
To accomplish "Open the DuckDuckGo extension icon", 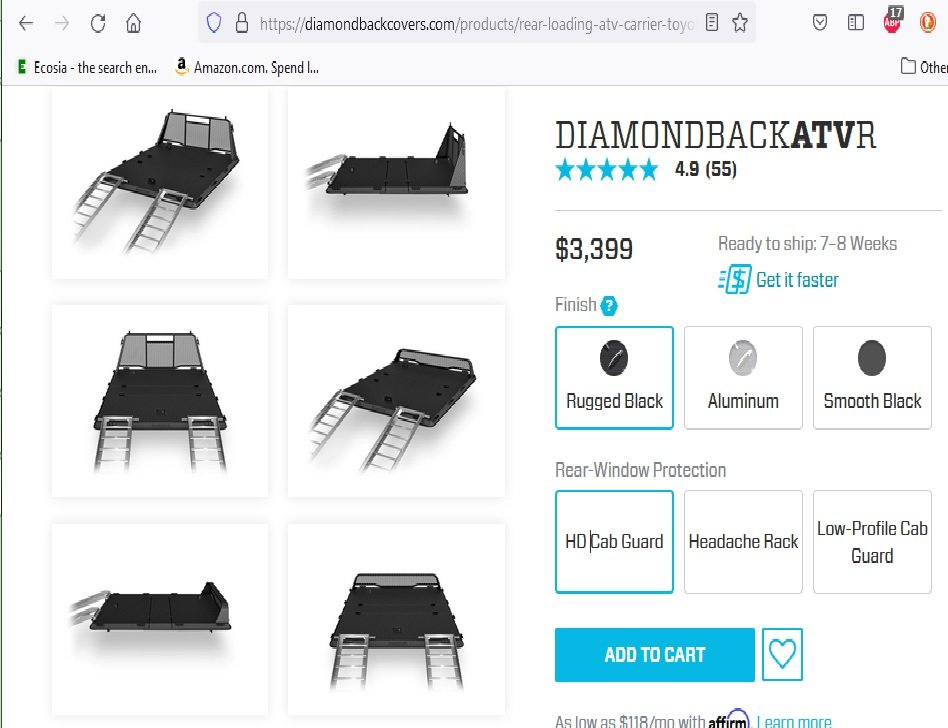I will coord(927,23).
